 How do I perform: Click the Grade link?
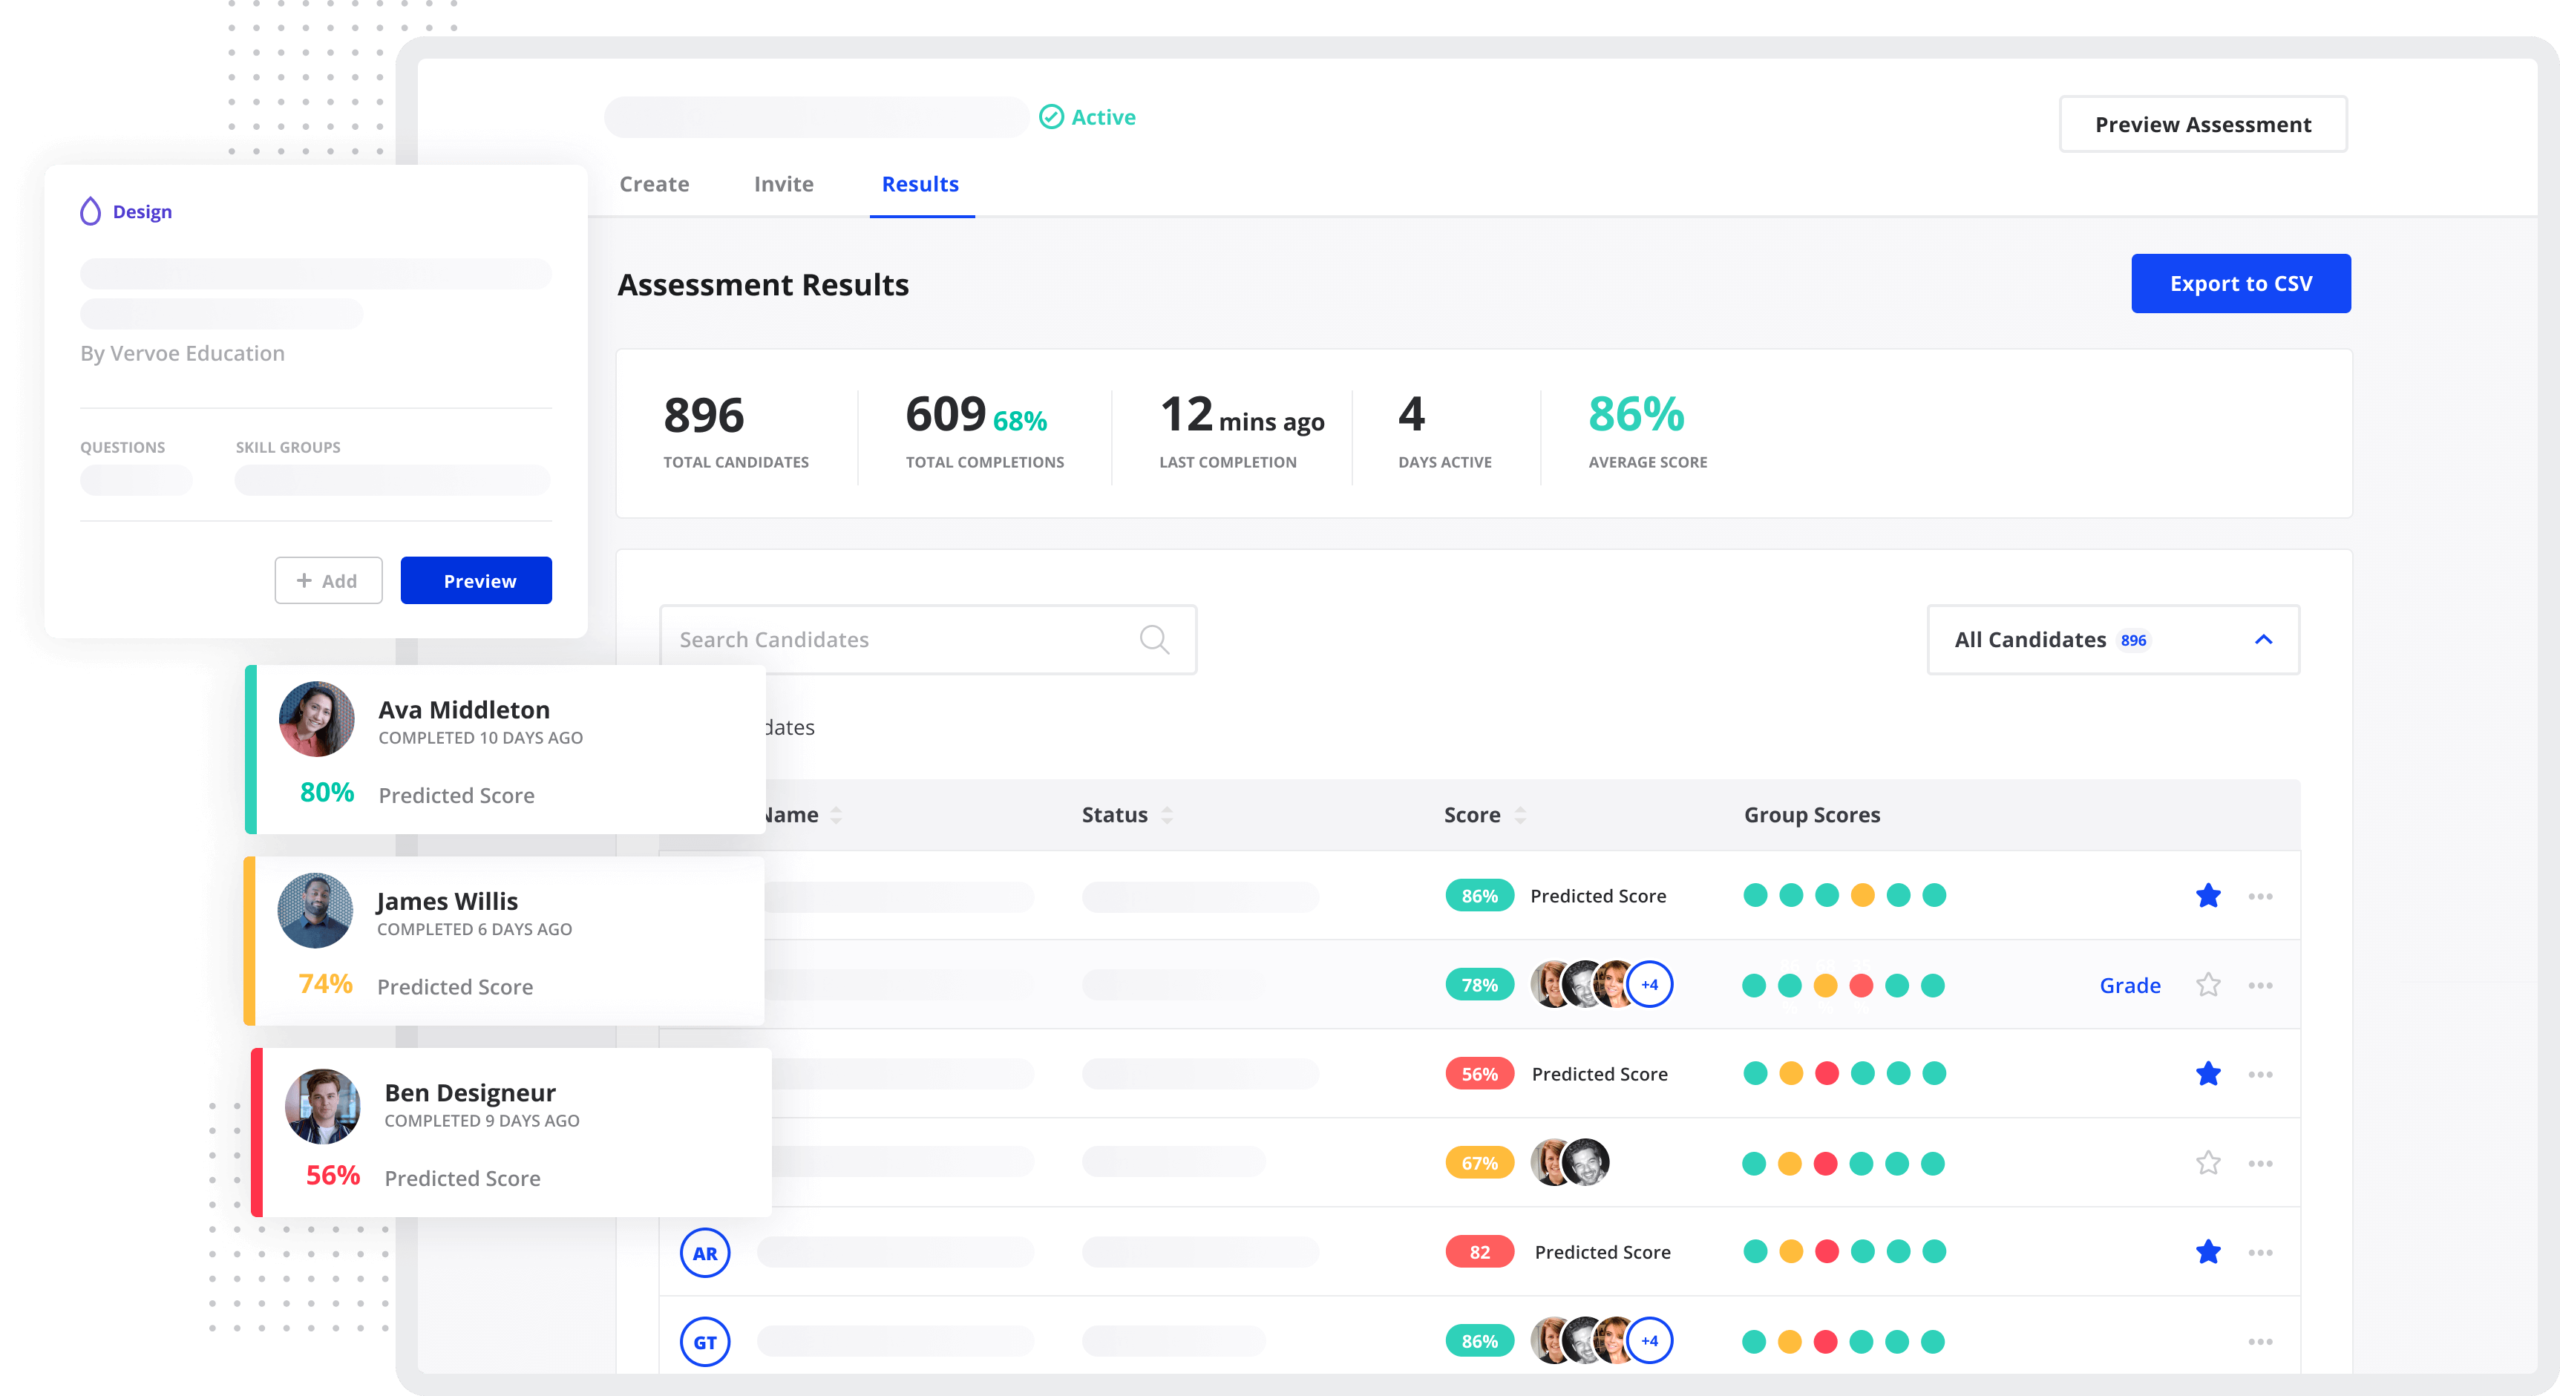[x=2129, y=986]
